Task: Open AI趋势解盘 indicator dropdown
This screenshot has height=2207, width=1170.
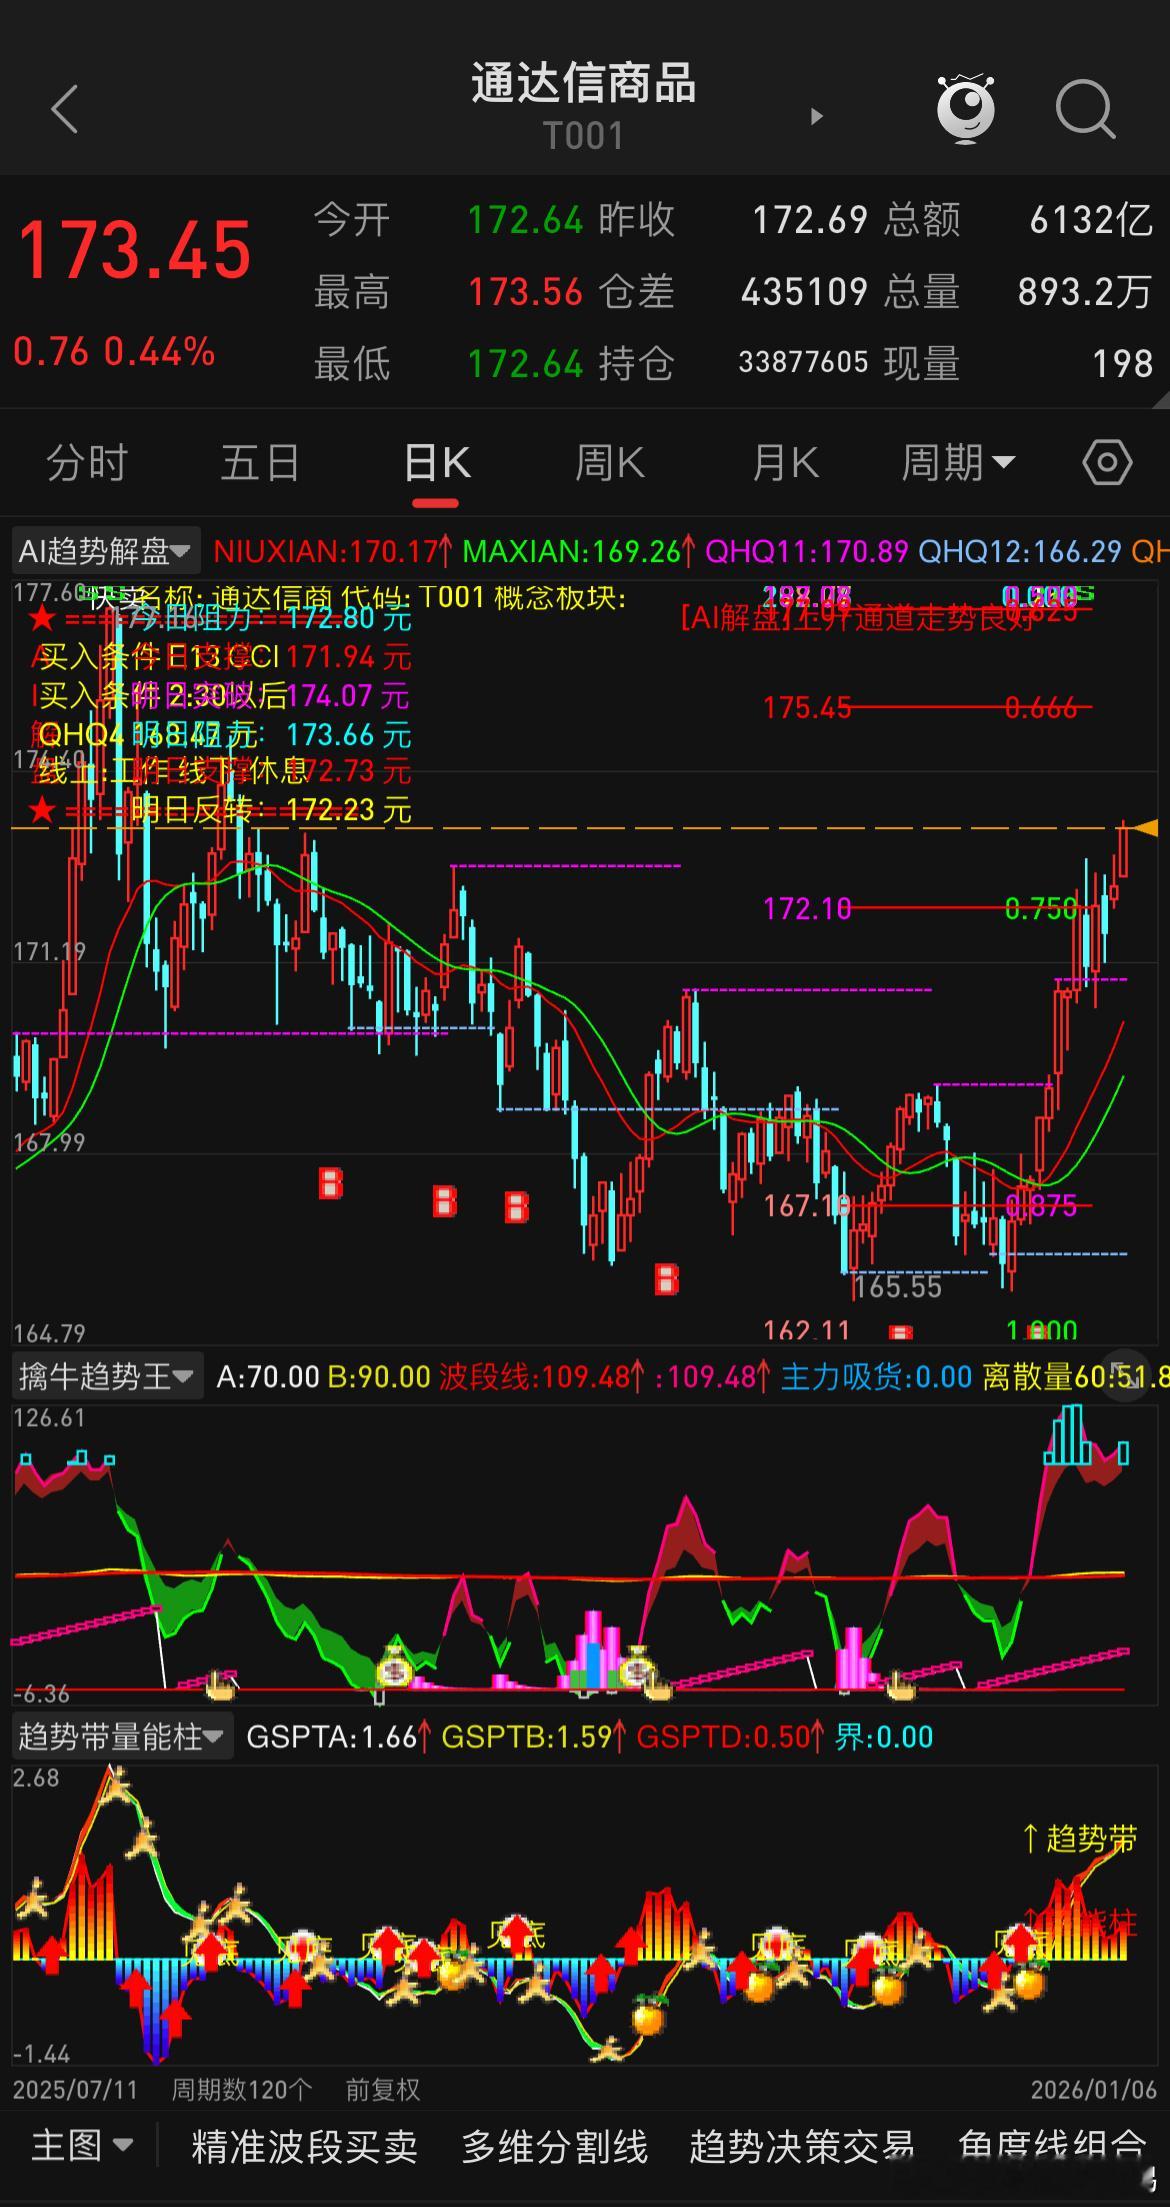Action: click(x=105, y=551)
